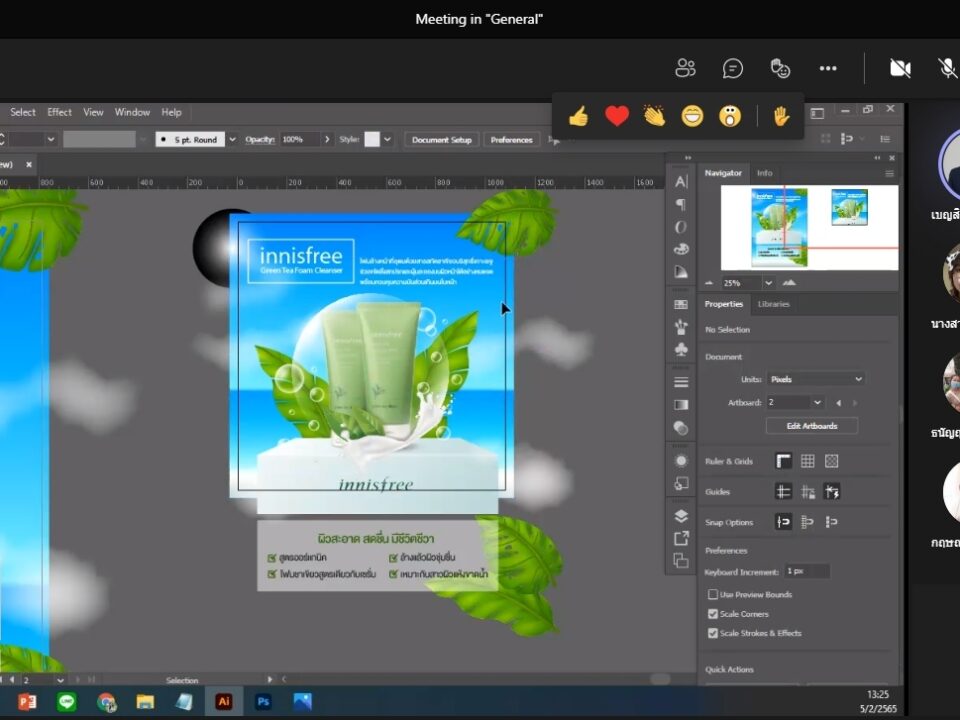Open status bar artboard navigation dropdown
Image resolution: width=960 pixels, height=720 pixels.
[60, 680]
